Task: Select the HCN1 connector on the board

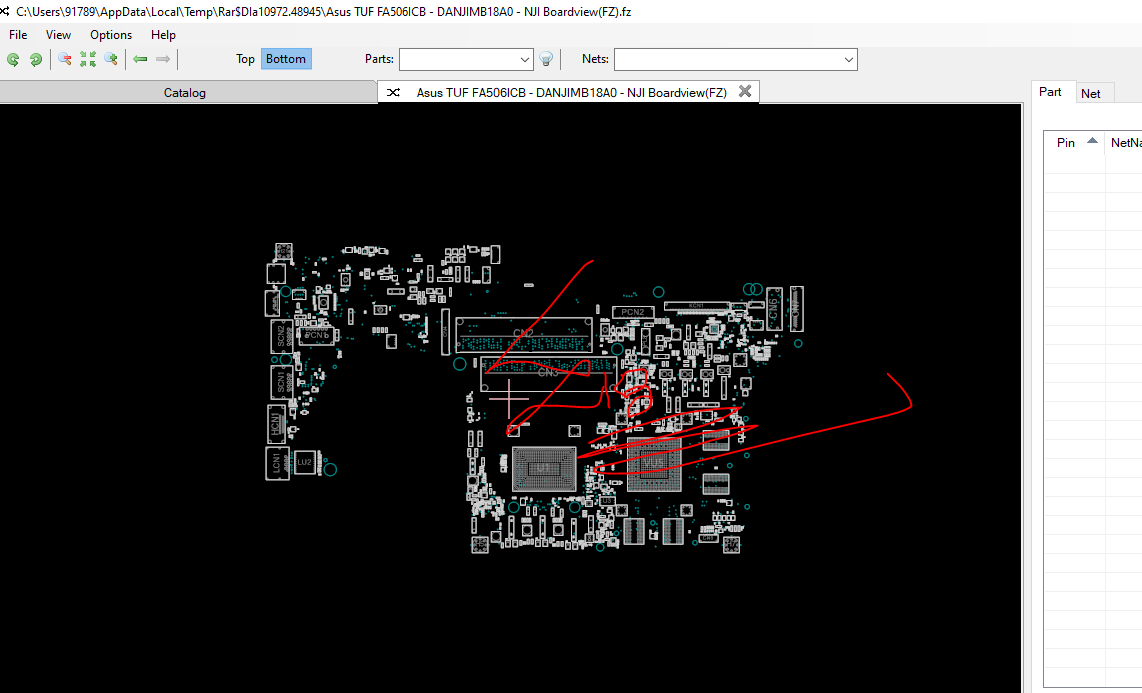Action: pyautogui.click(x=277, y=422)
